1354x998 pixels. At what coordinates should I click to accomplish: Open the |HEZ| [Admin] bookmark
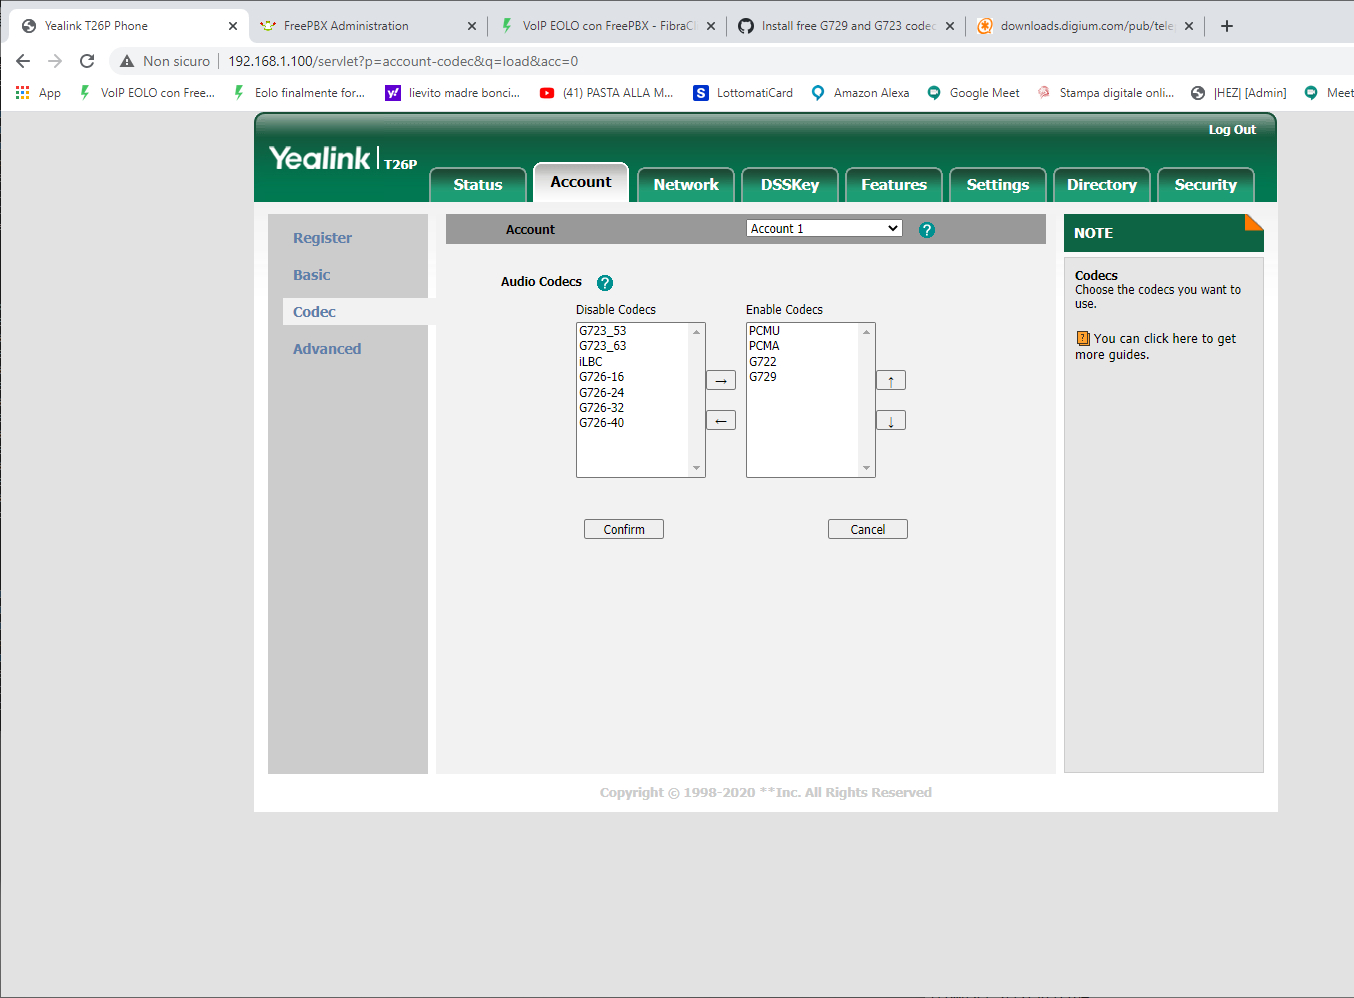point(1238,92)
